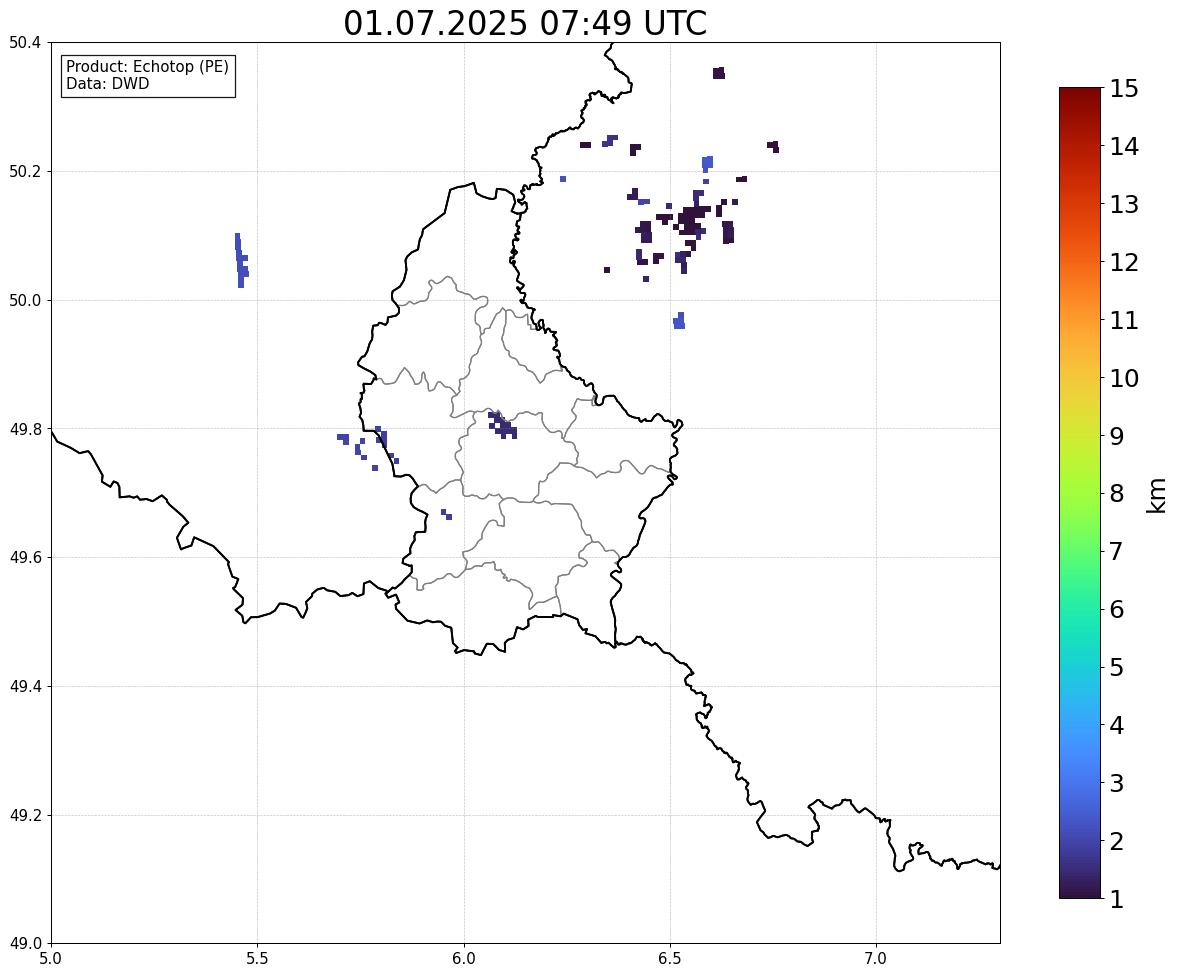Click latitude axis label '50.0'
Viewport: 1178px width, 976px height.
[x=25, y=301]
